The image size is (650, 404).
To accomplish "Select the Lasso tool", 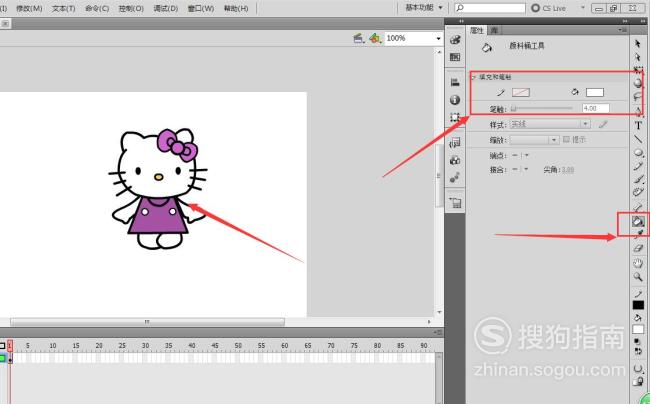I will tap(638, 97).
